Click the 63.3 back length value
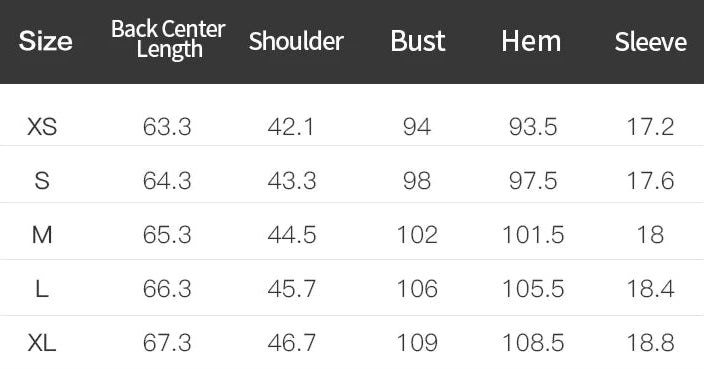 coord(167,127)
